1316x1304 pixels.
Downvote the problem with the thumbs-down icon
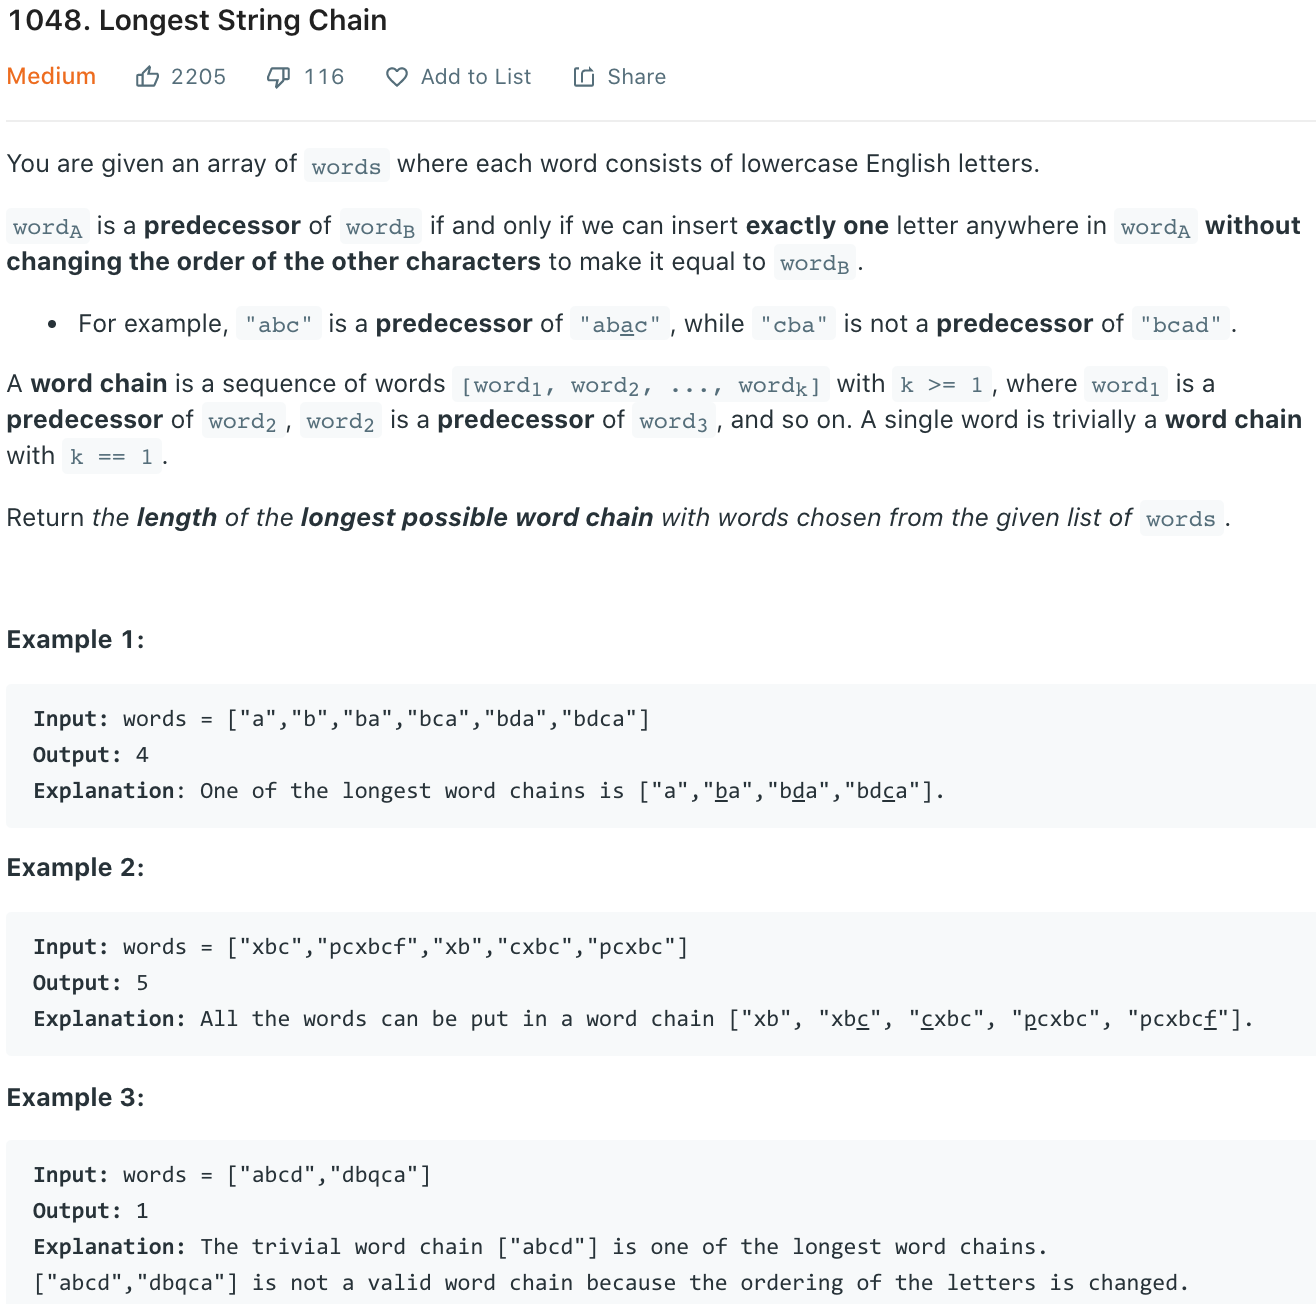pyautogui.click(x=278, y=76)
